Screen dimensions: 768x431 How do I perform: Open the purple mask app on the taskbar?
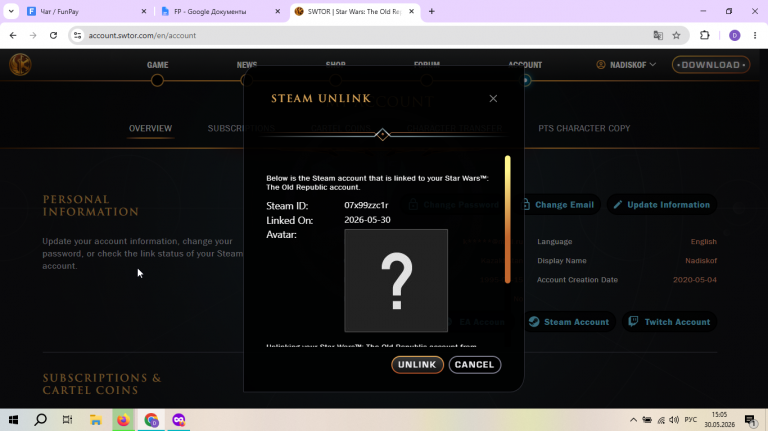178,420
